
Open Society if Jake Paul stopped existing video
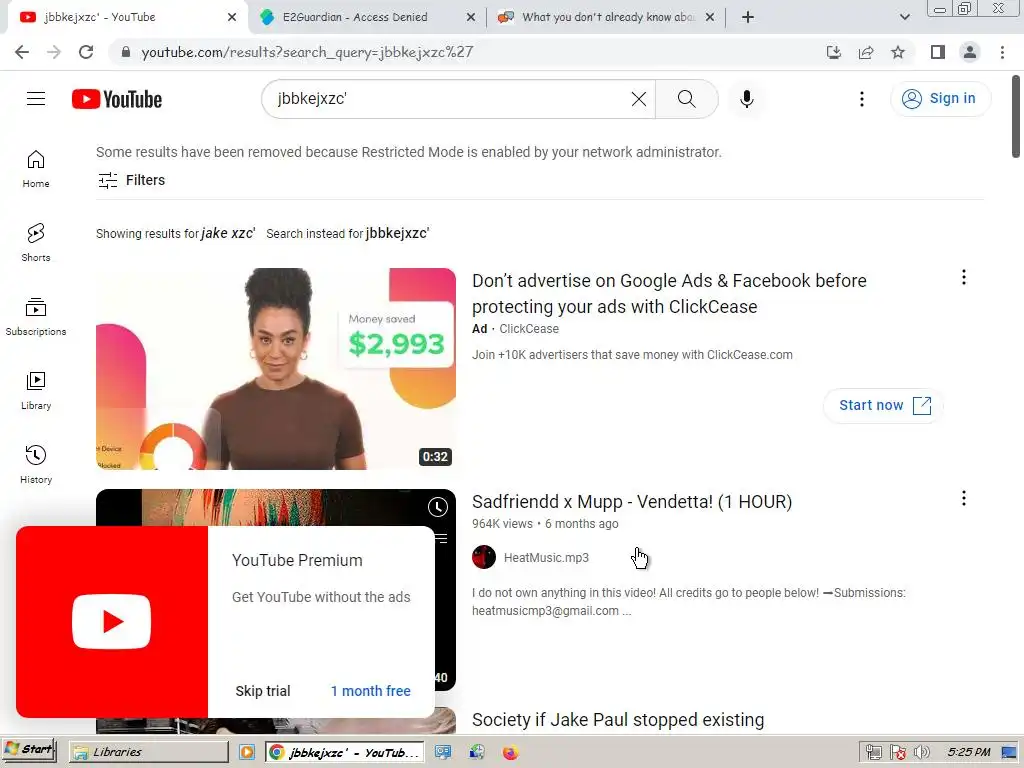(618, 720)
